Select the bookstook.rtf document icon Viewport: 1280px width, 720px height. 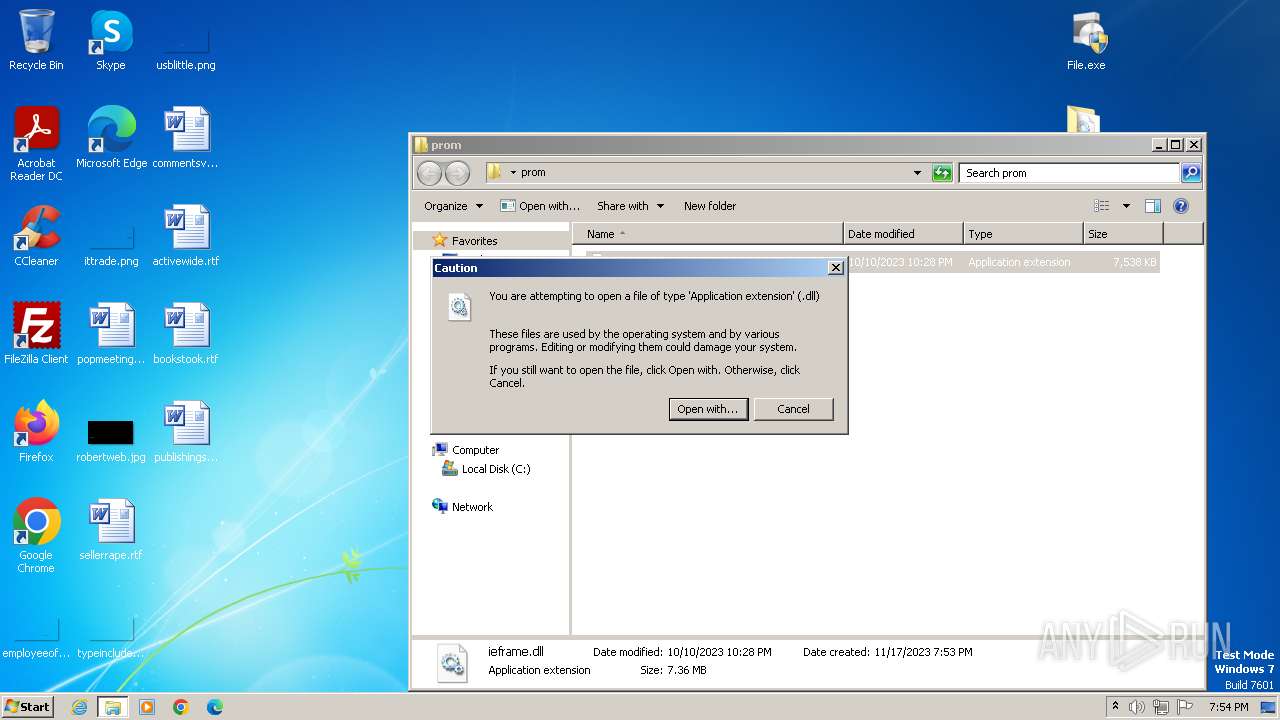[x=185, y=333]
